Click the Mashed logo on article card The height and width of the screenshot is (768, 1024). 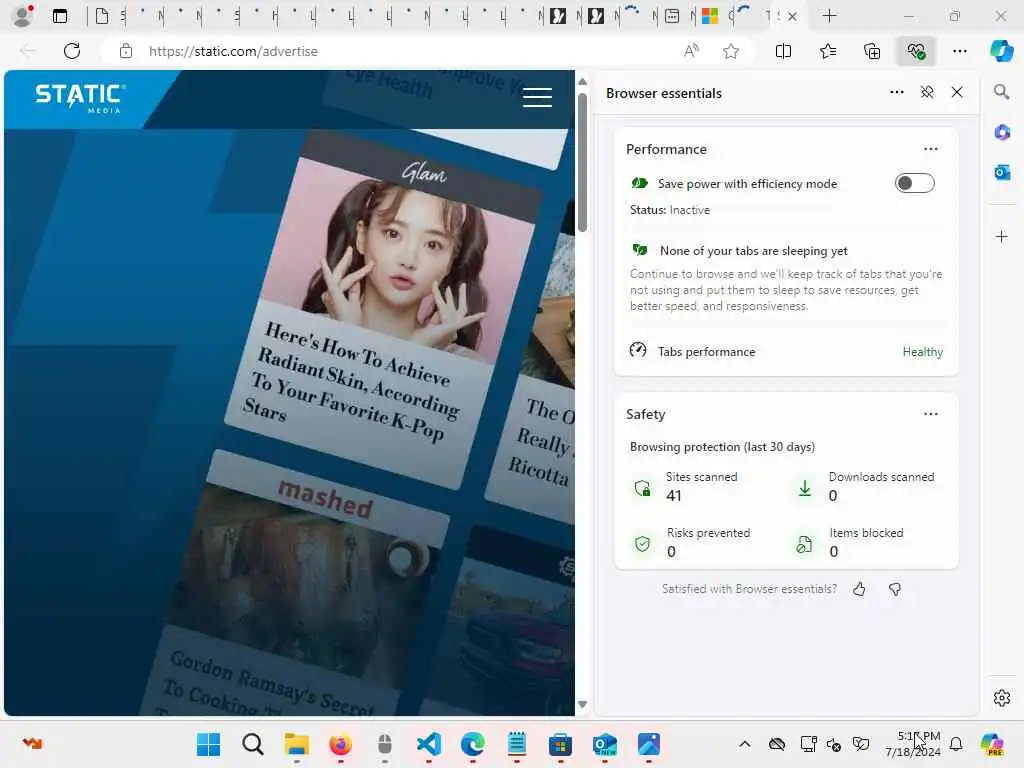click(x=325, y=498)
